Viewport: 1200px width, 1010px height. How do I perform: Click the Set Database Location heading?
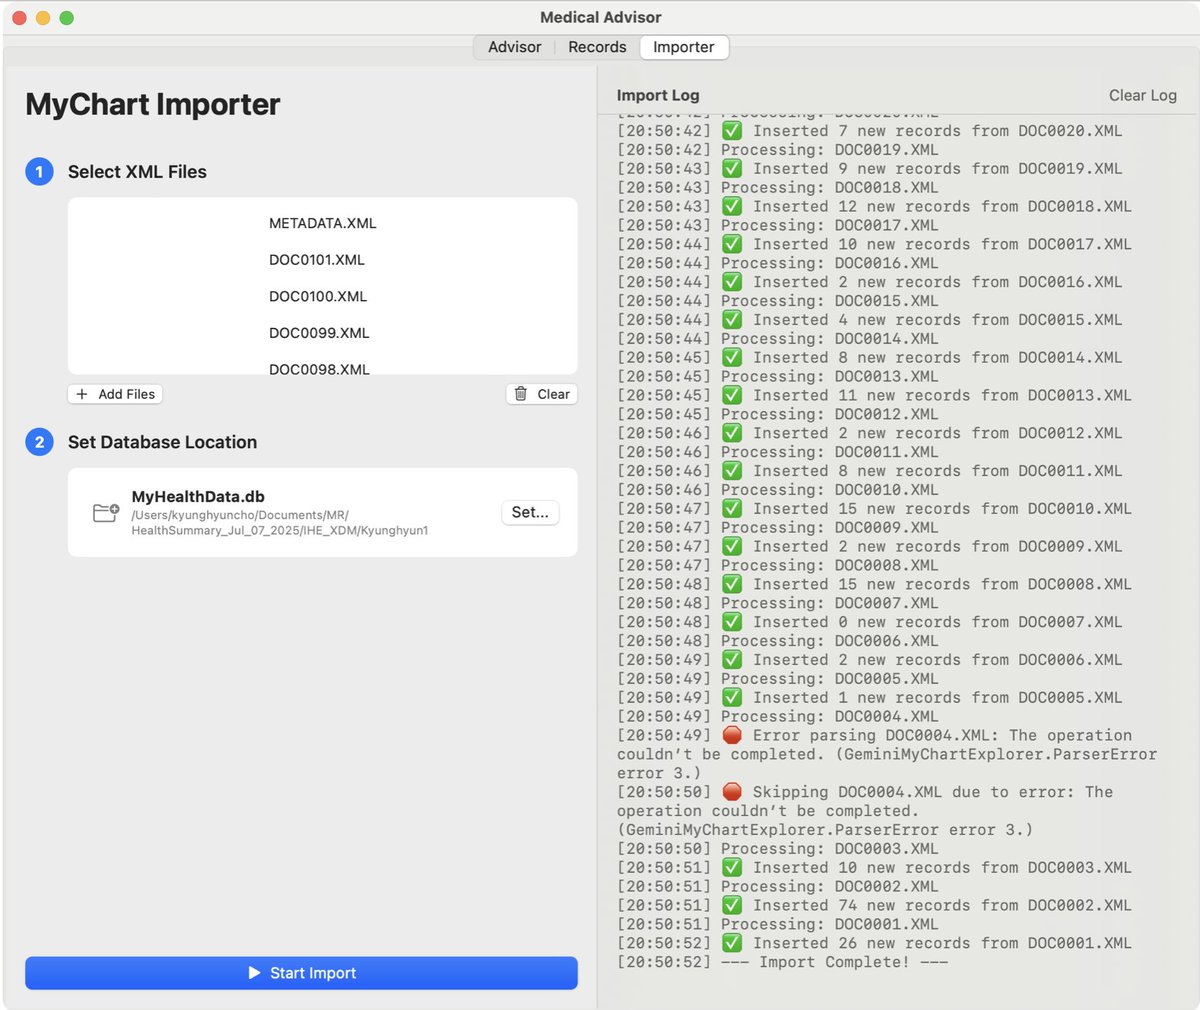point(162,442)
